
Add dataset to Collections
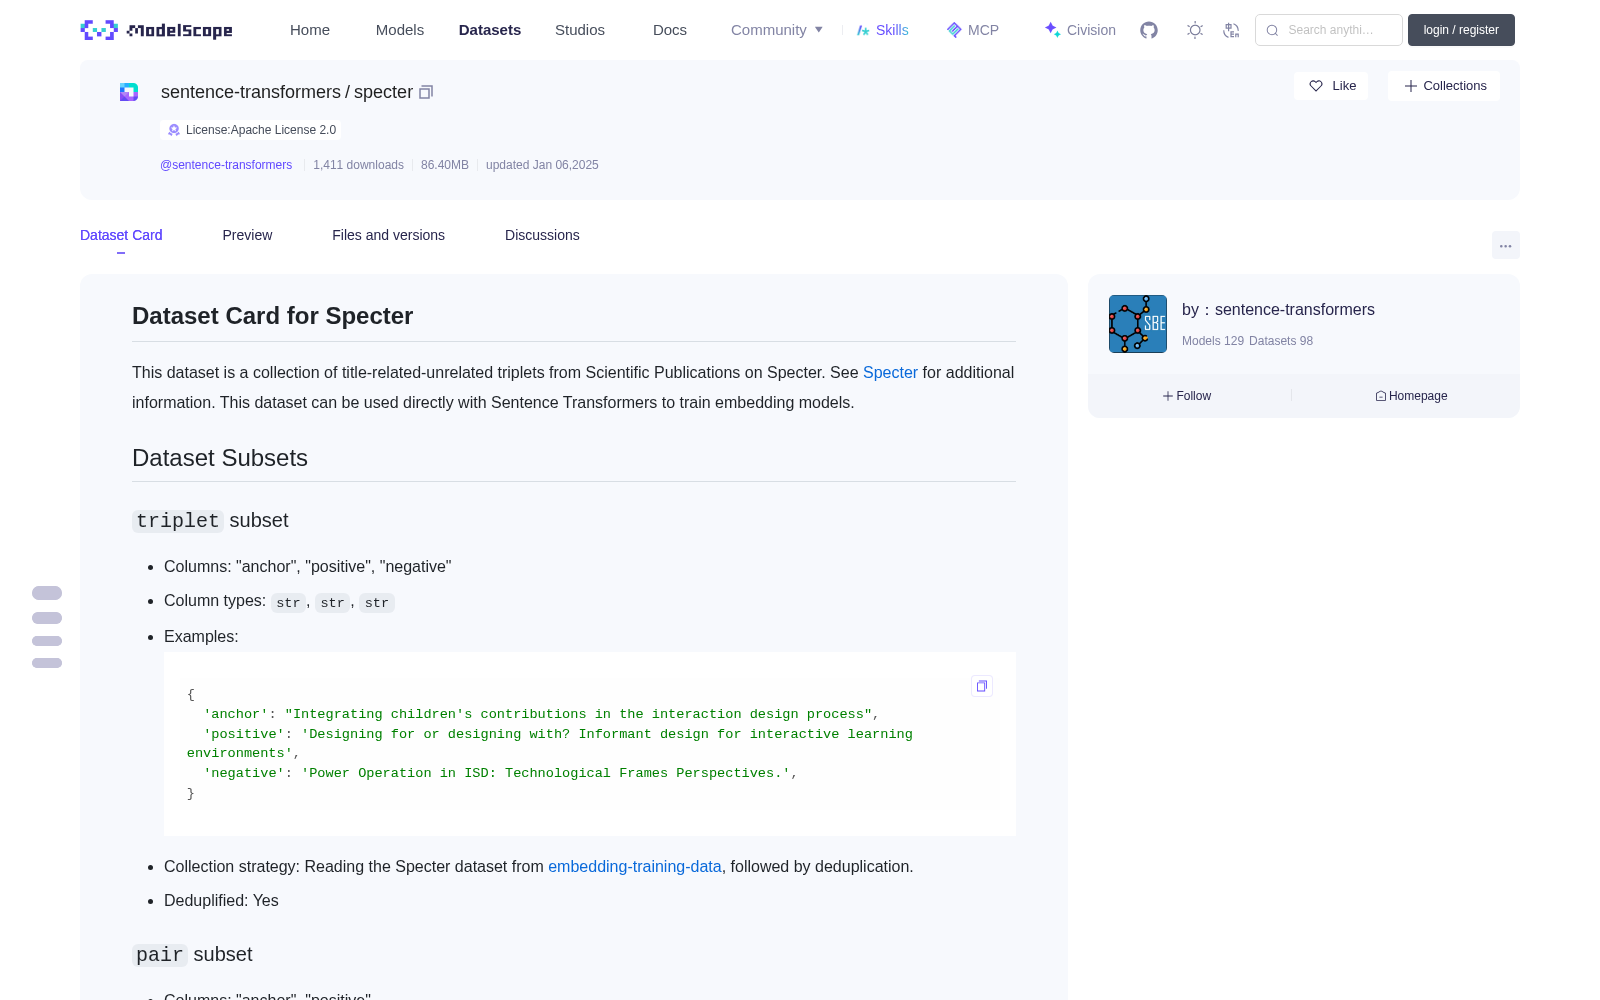coord(1444,86)
